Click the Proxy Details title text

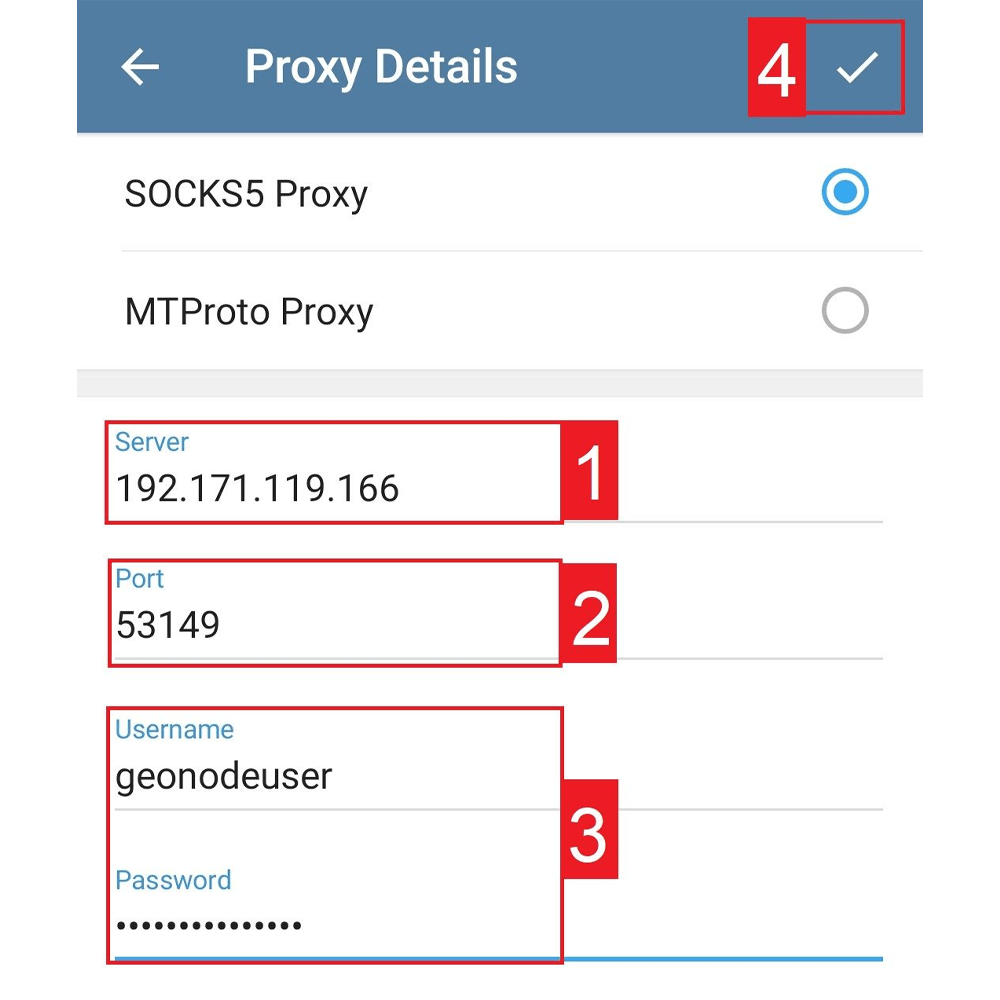[x=382, y=66]
